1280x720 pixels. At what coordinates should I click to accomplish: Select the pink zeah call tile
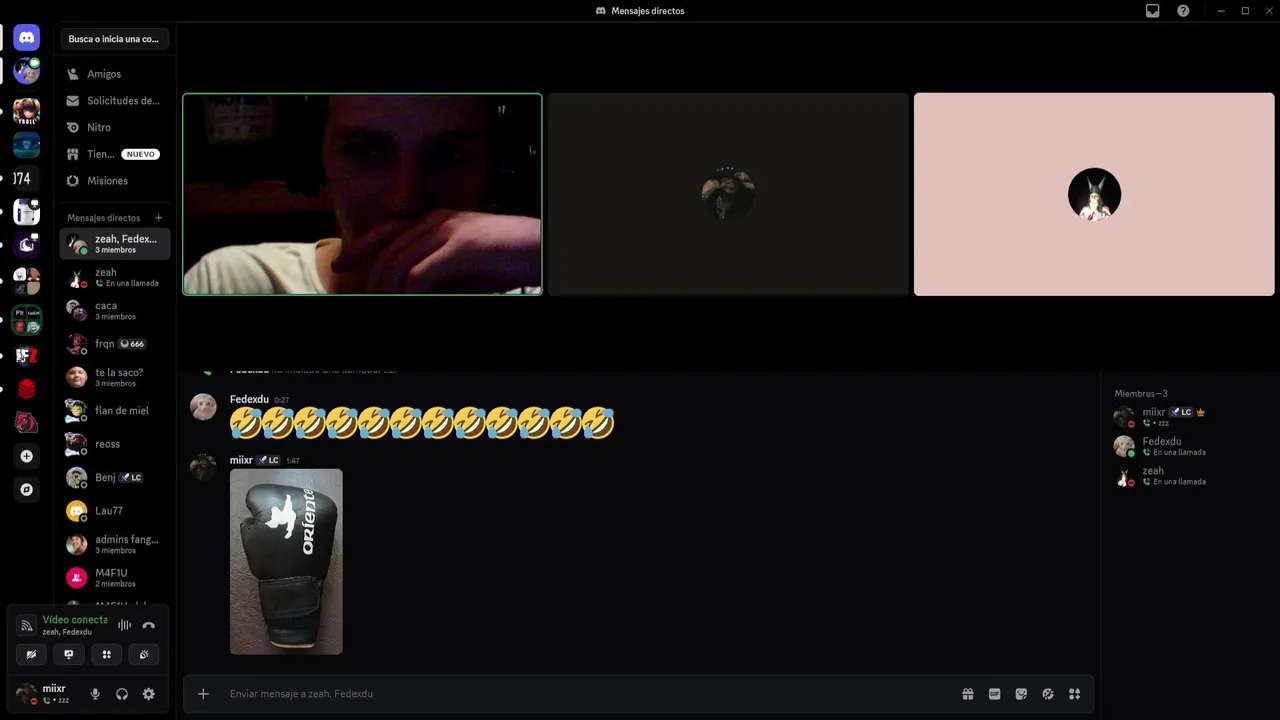tap(1094, 194)
